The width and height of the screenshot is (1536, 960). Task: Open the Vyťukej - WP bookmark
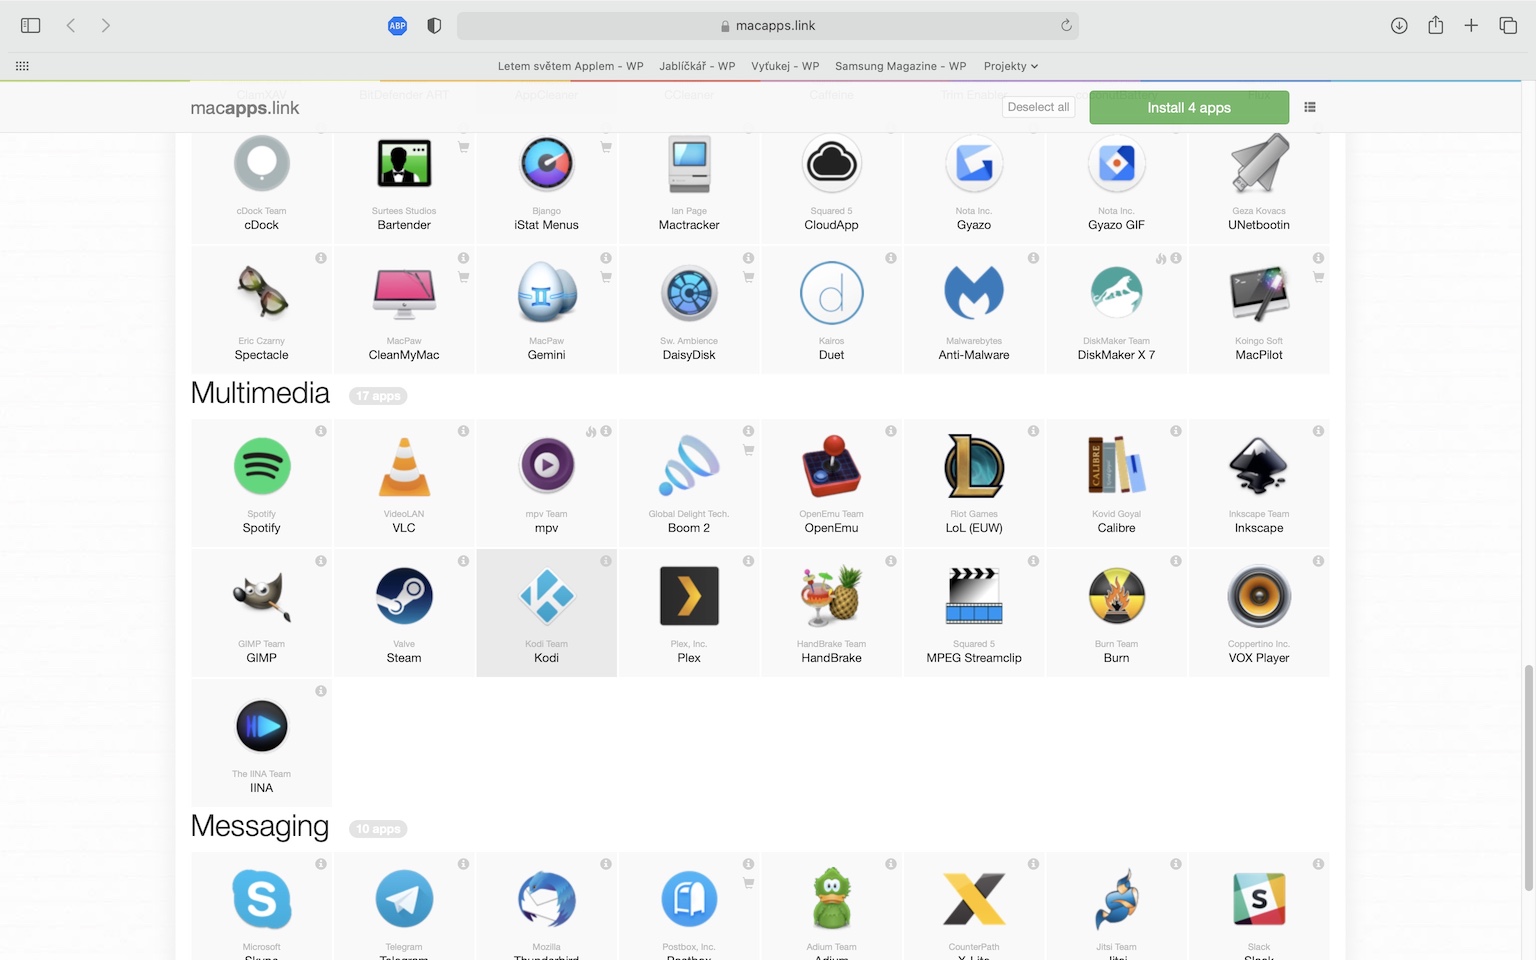tap(785, 66)
